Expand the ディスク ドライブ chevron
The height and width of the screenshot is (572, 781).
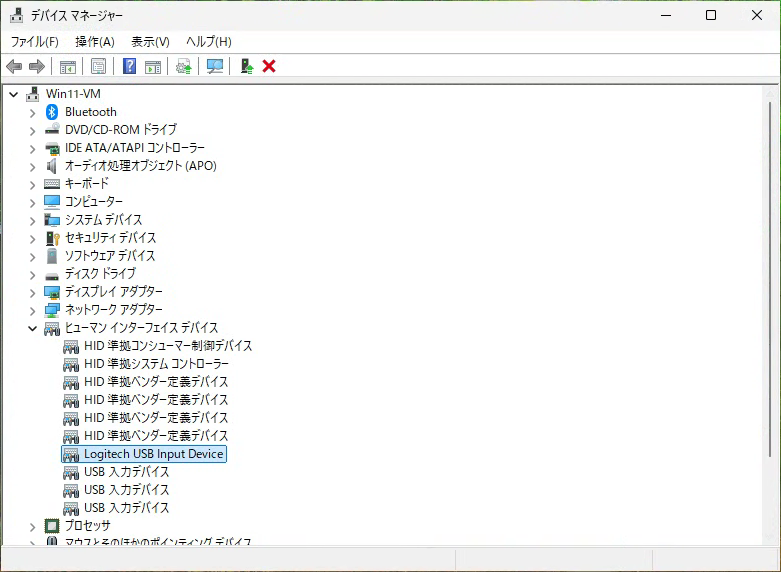[32, 275]
